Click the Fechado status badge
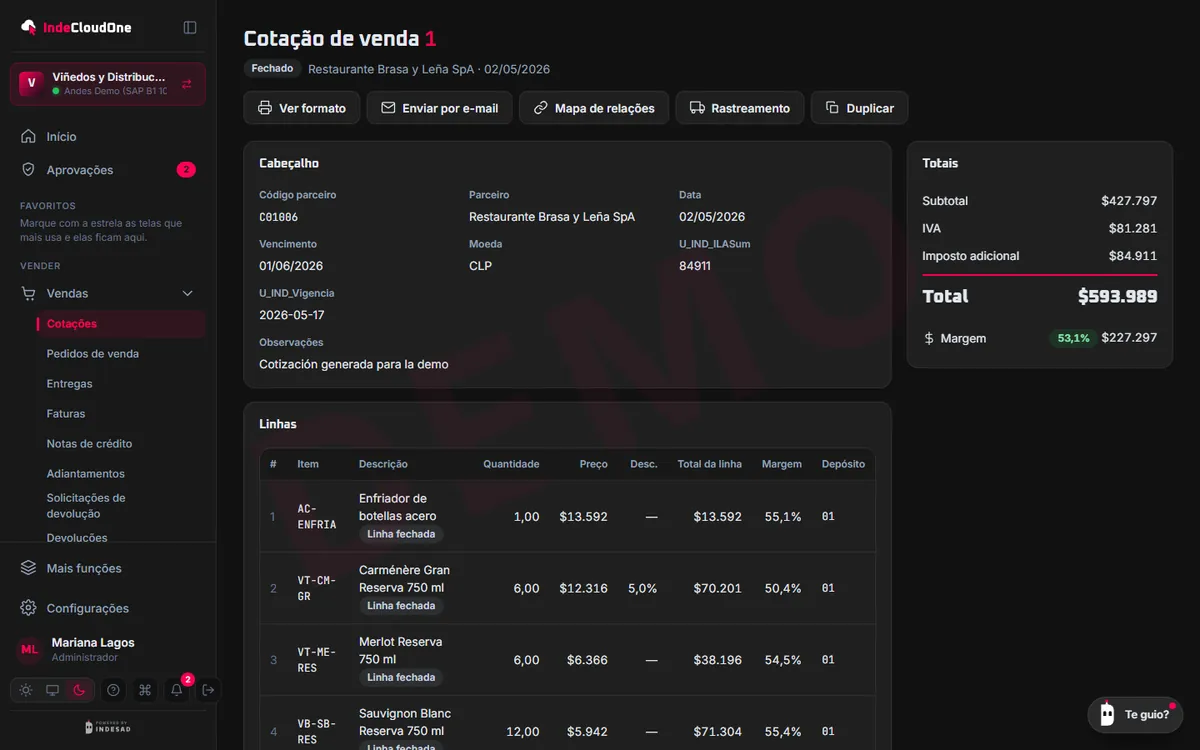This screenshot has width=1200, height=750. coord(272,69)
